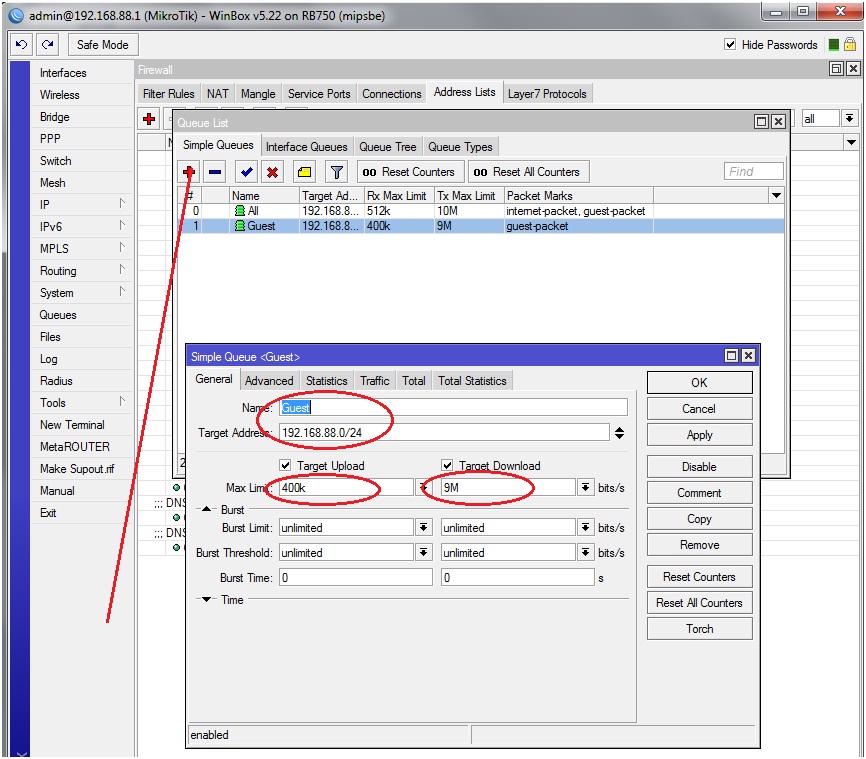
Task: Click the Name input field
Action: coord(452,407)
